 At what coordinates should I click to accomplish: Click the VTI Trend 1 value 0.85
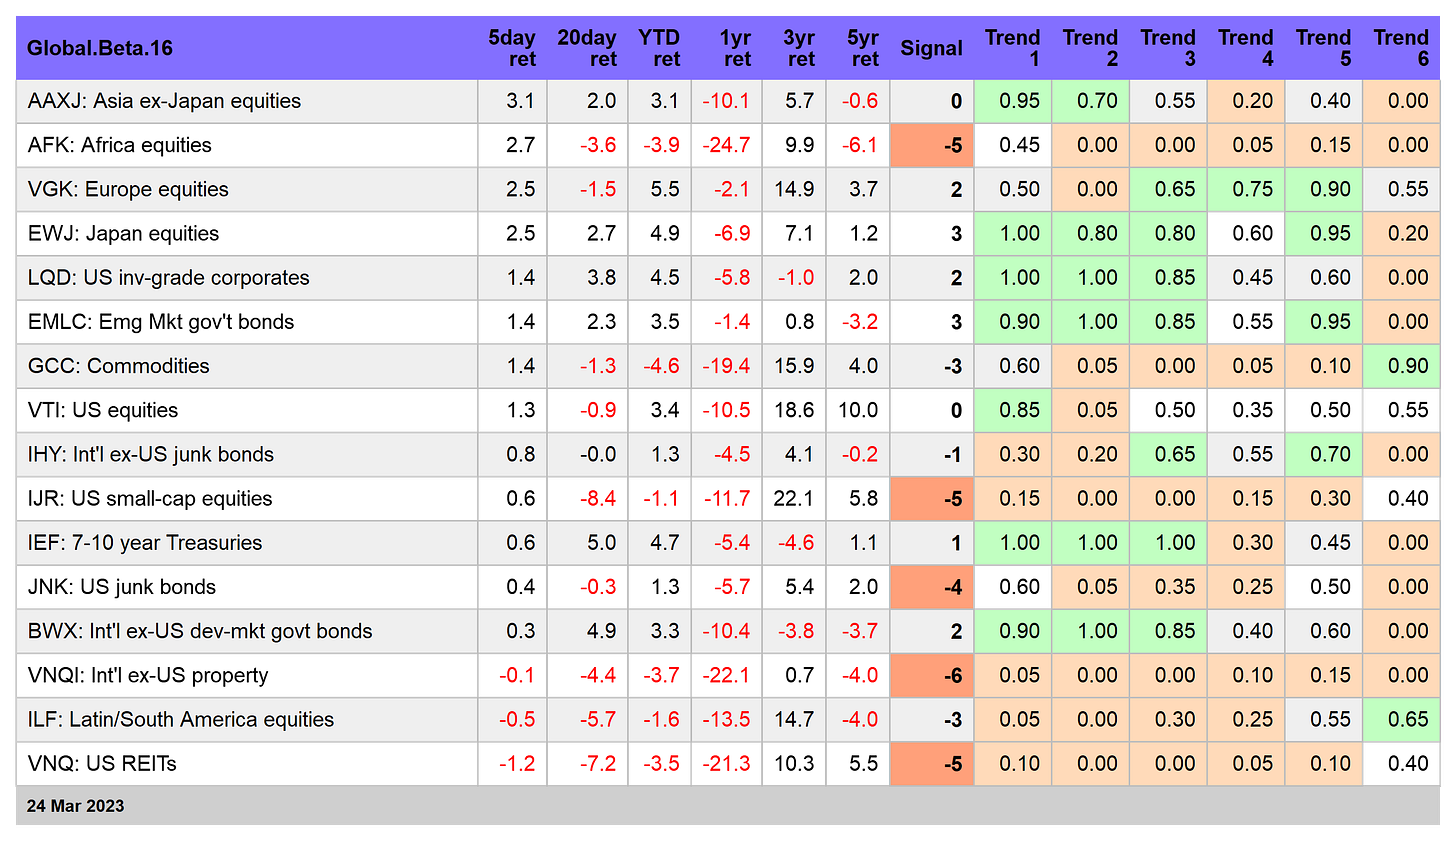pos(1012,410)
